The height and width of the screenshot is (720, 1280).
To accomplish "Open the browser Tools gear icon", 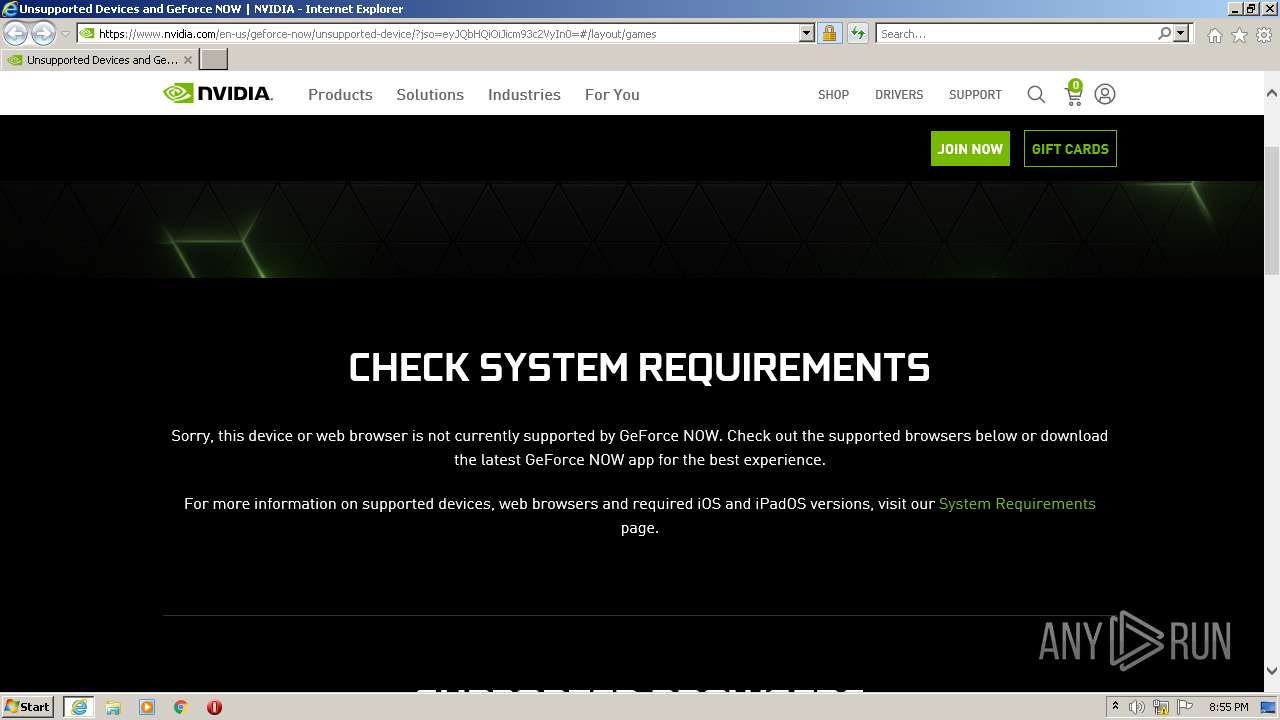I will pos(1264,35).
